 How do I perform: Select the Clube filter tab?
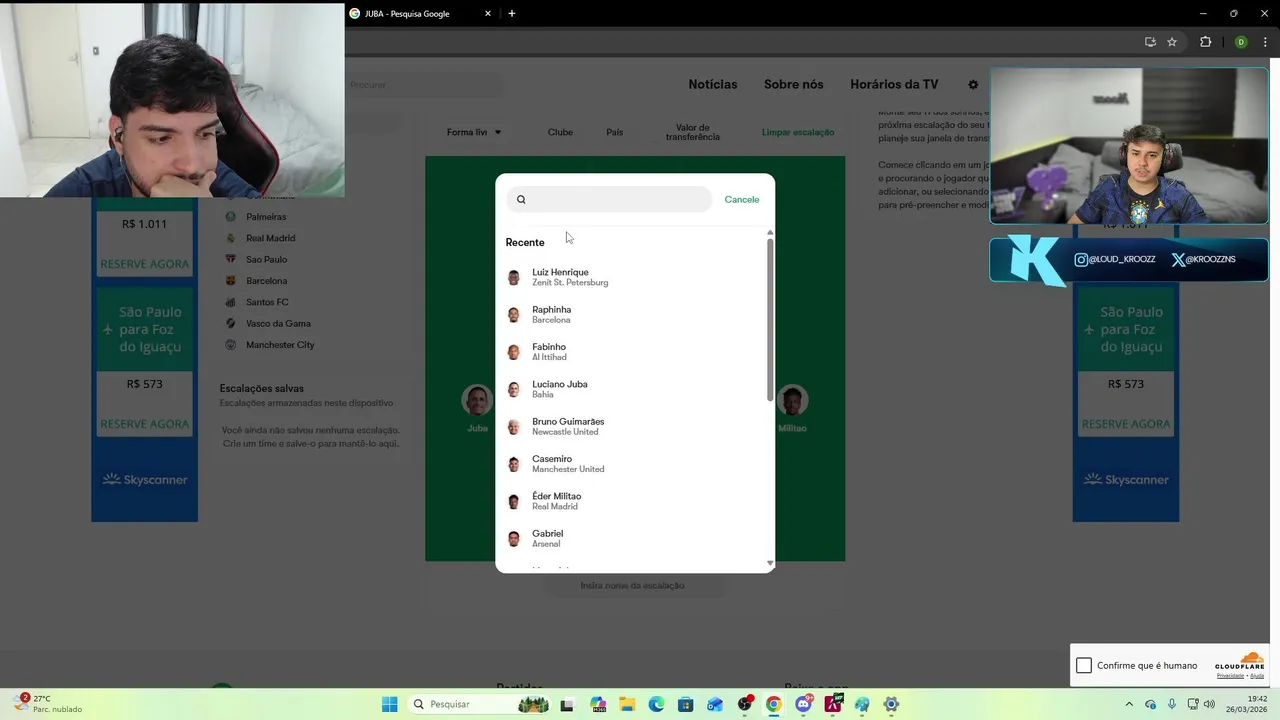560,132
